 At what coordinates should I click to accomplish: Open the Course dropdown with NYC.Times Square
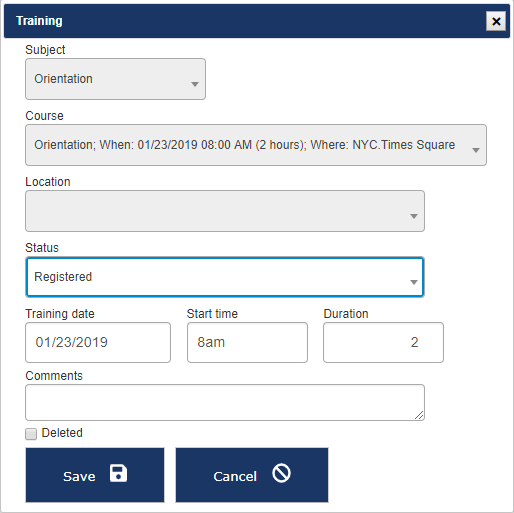(256, 145)
